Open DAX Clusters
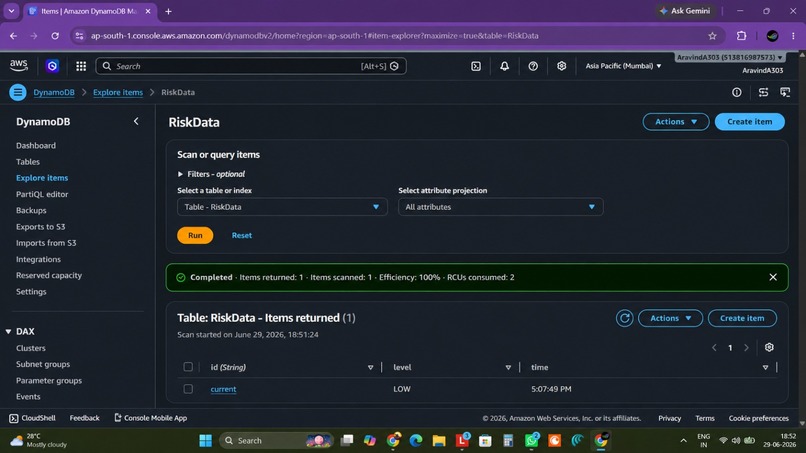 pos(31,348)
